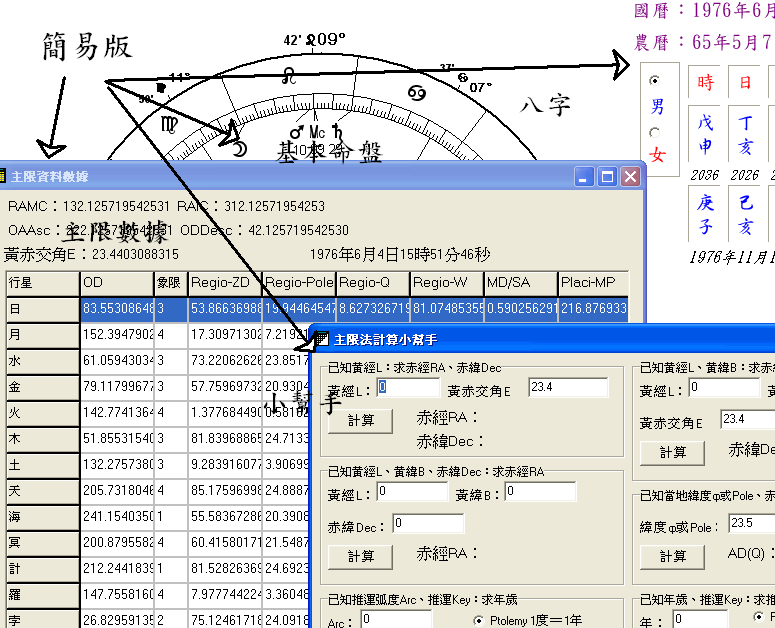Click the MD/SA column header
The width and height of the screenshot is (775, 628).
point(520,283)
